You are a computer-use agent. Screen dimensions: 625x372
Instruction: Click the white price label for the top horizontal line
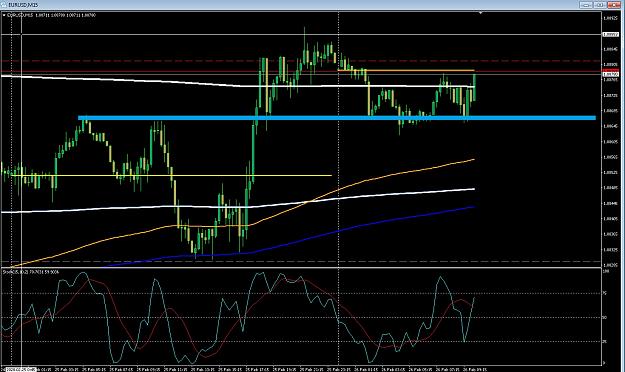610,35
